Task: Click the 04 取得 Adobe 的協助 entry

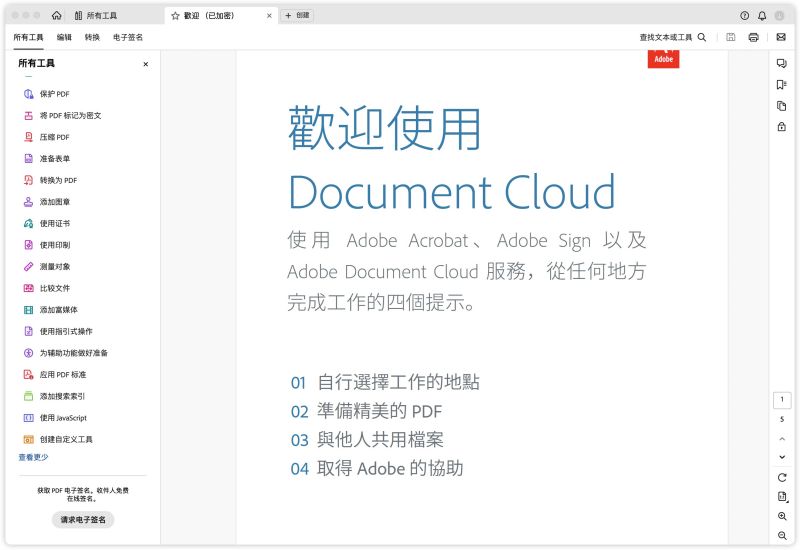Action: pos(377,468)
